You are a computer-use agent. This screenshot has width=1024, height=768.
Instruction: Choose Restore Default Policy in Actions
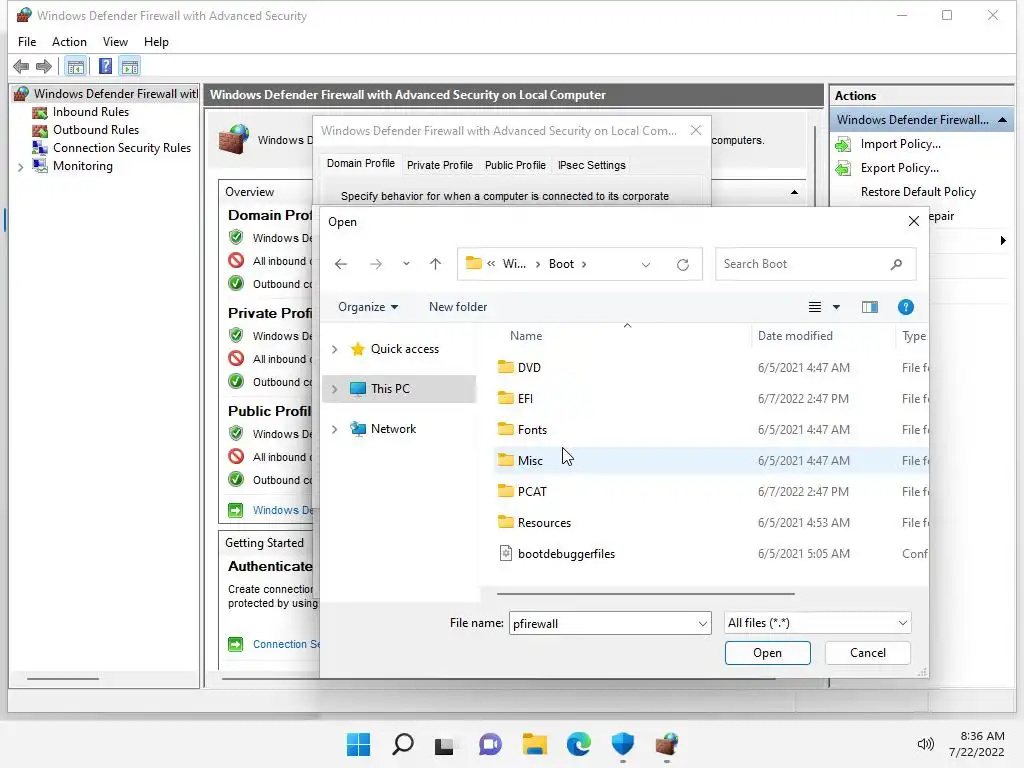click(918, 192)
